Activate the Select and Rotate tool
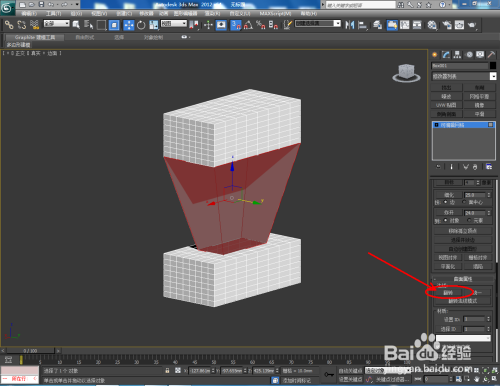 pos(141,25)
